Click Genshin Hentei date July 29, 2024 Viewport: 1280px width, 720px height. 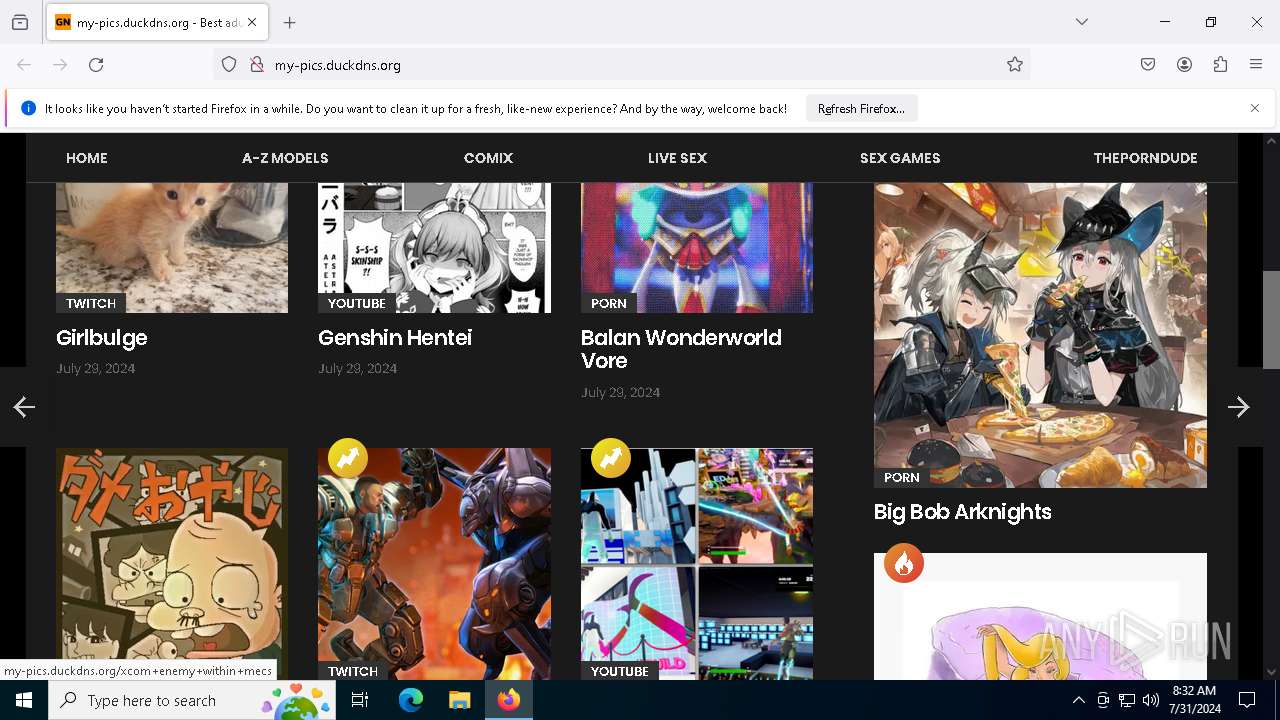click(358, 369)
